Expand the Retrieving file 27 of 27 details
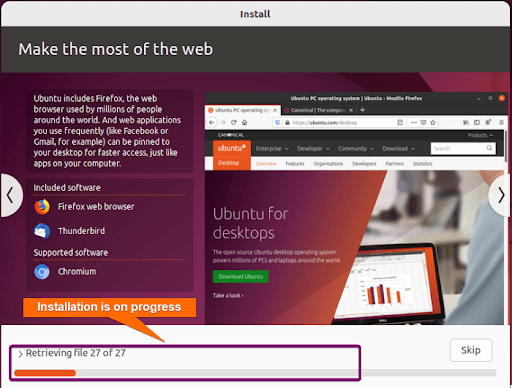 [x=20, y=354]
